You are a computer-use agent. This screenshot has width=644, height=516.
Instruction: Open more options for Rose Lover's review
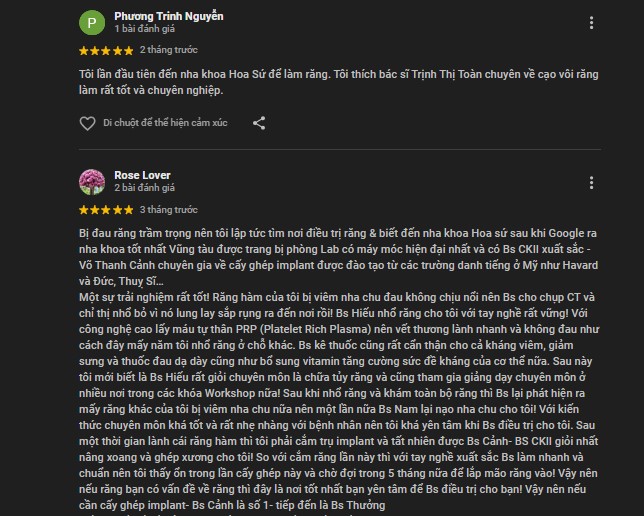(x=593, y=181)
